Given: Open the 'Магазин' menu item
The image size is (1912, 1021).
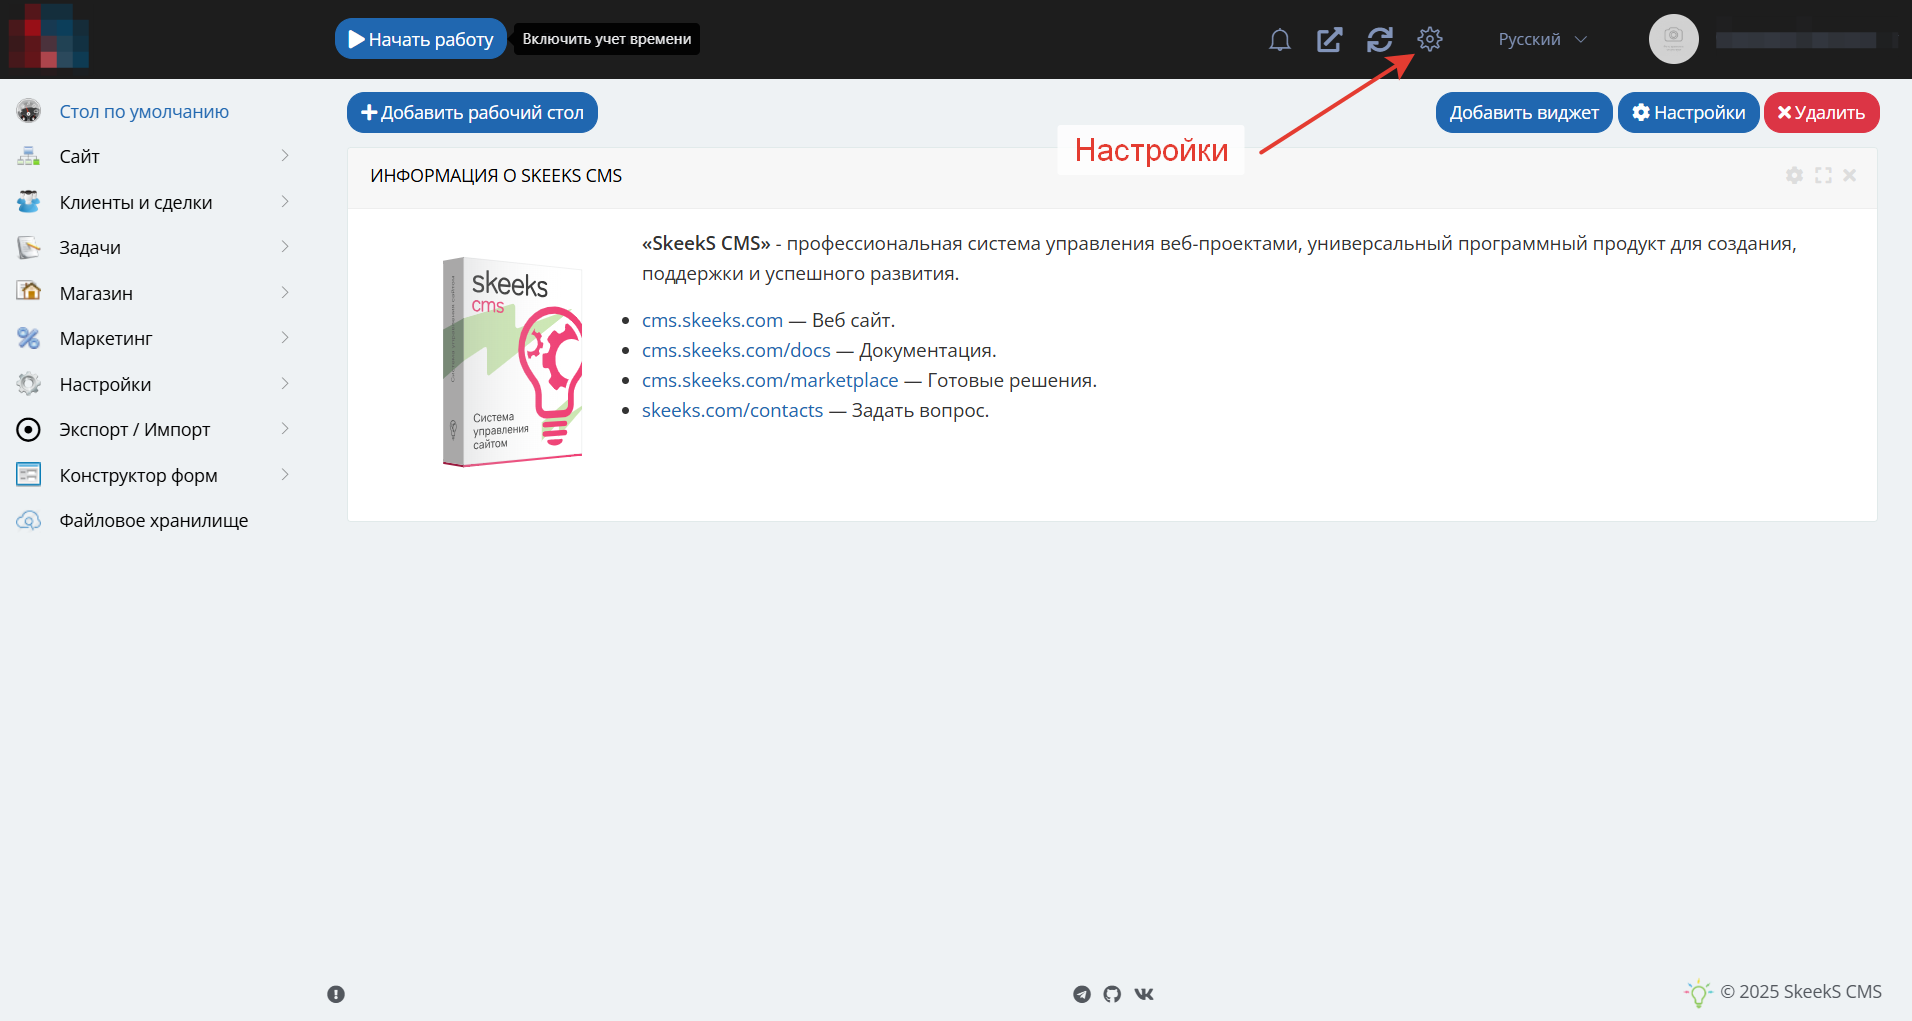Looking at the screenshot, I should (96, 293).
